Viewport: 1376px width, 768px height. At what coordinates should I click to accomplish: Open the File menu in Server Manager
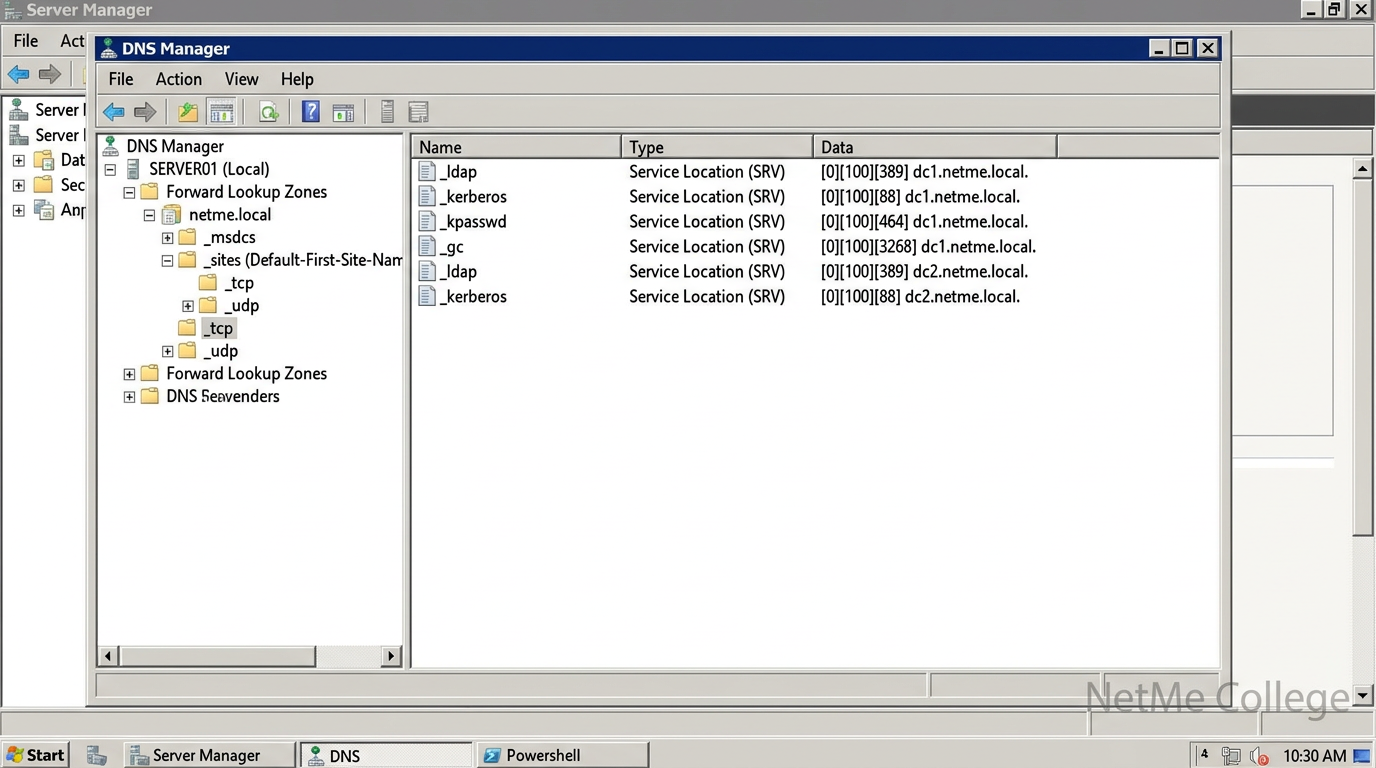(26, 41)
